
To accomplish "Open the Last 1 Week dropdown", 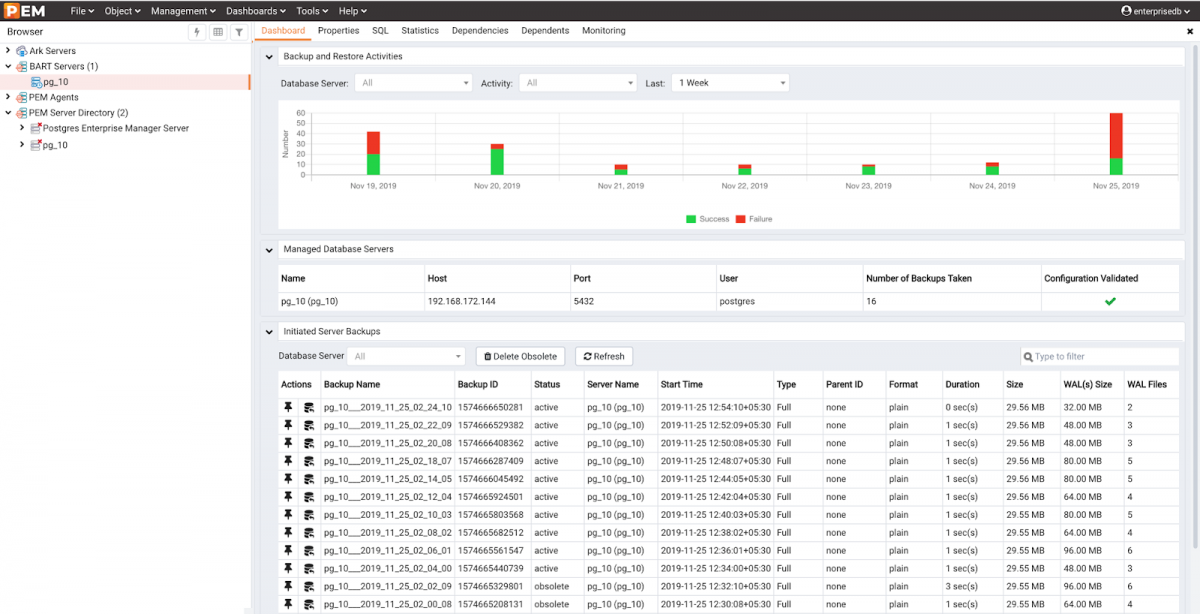I will click(731, 83).
